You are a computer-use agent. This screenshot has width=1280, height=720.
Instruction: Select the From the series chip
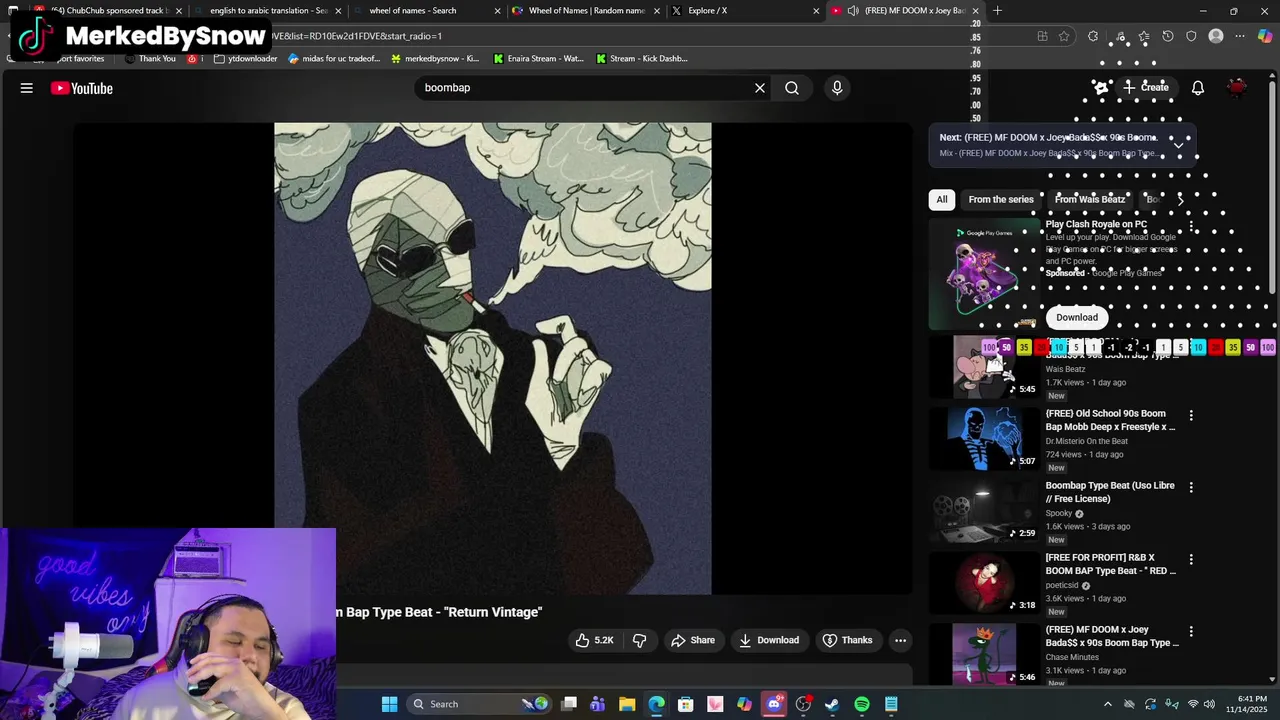(x=1001, y=199)
